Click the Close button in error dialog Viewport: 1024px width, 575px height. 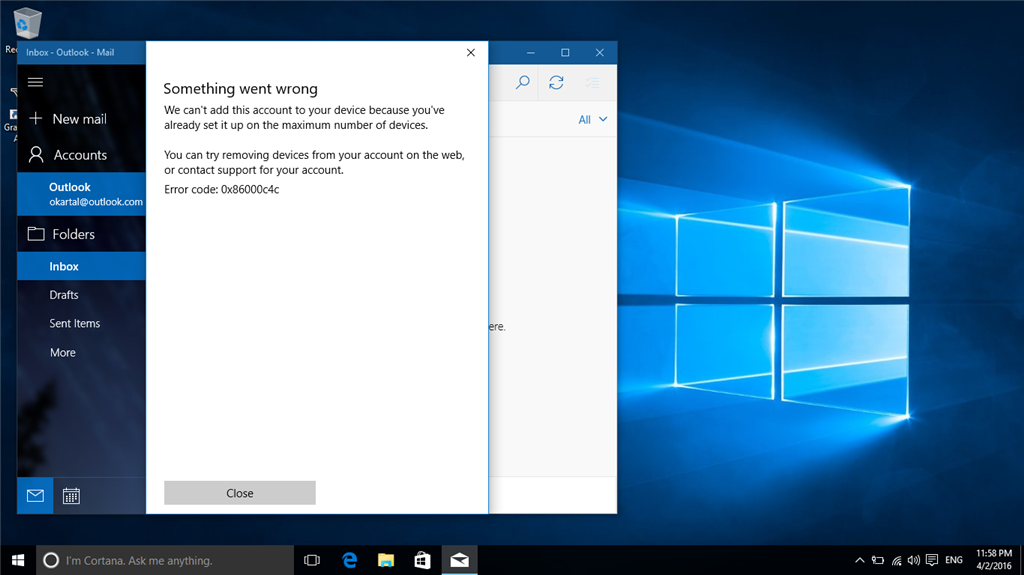(240, 493)
